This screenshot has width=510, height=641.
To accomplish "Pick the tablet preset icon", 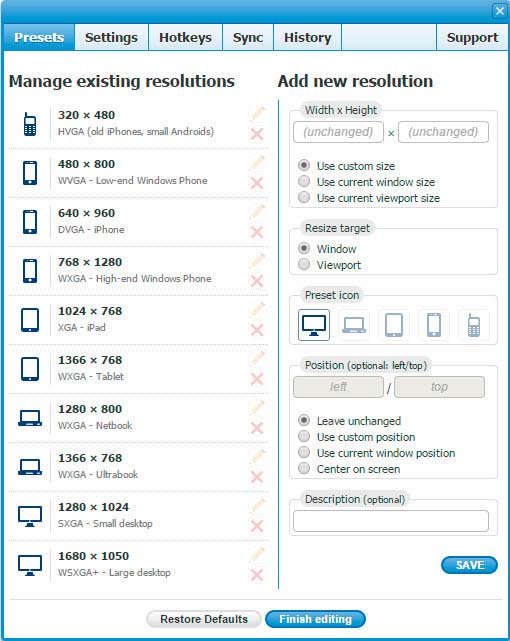I will pyautogui.click(x=394, y=325).
